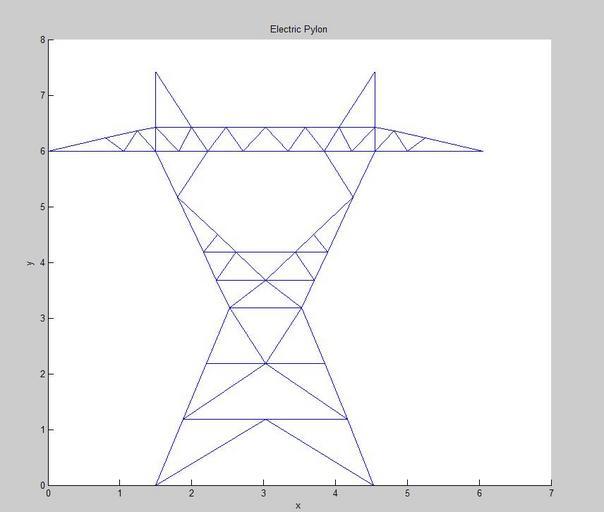This screenshot has width=604, height=512.
Task: Click the x-axis tick label 1
Action: pyautogui.click(x=120, y=494)
